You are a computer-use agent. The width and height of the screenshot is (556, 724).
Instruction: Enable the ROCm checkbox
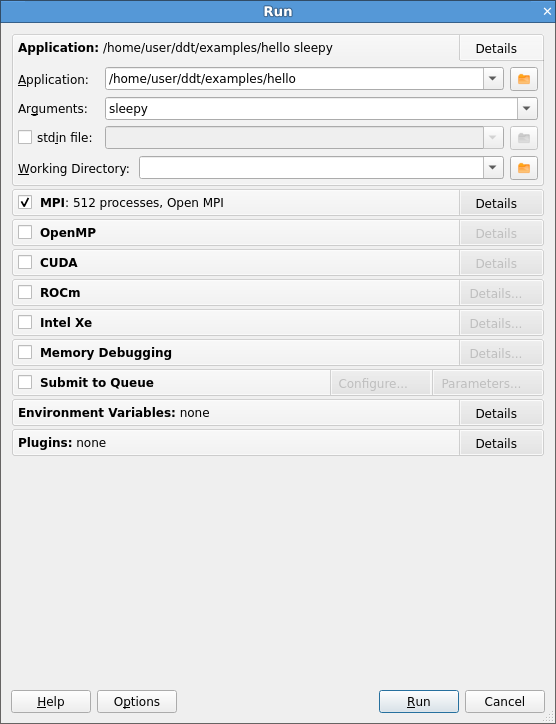(25, 292)
